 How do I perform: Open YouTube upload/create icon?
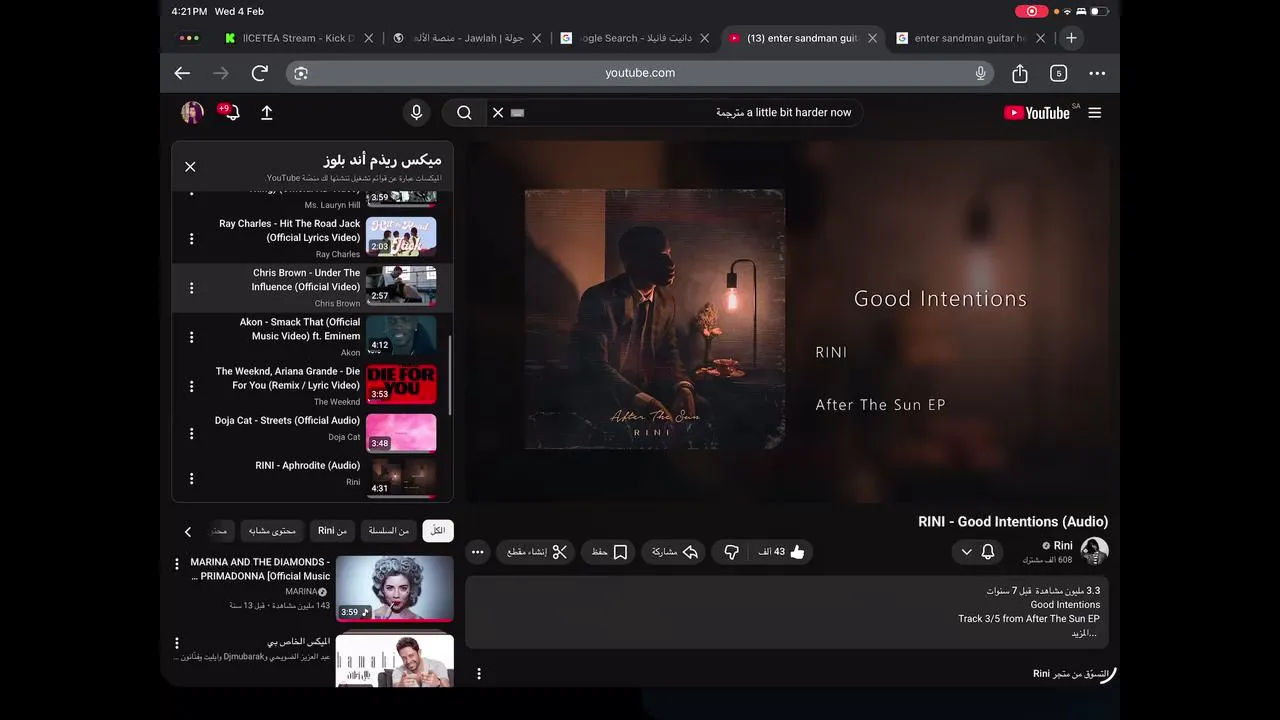coord(267,113)
